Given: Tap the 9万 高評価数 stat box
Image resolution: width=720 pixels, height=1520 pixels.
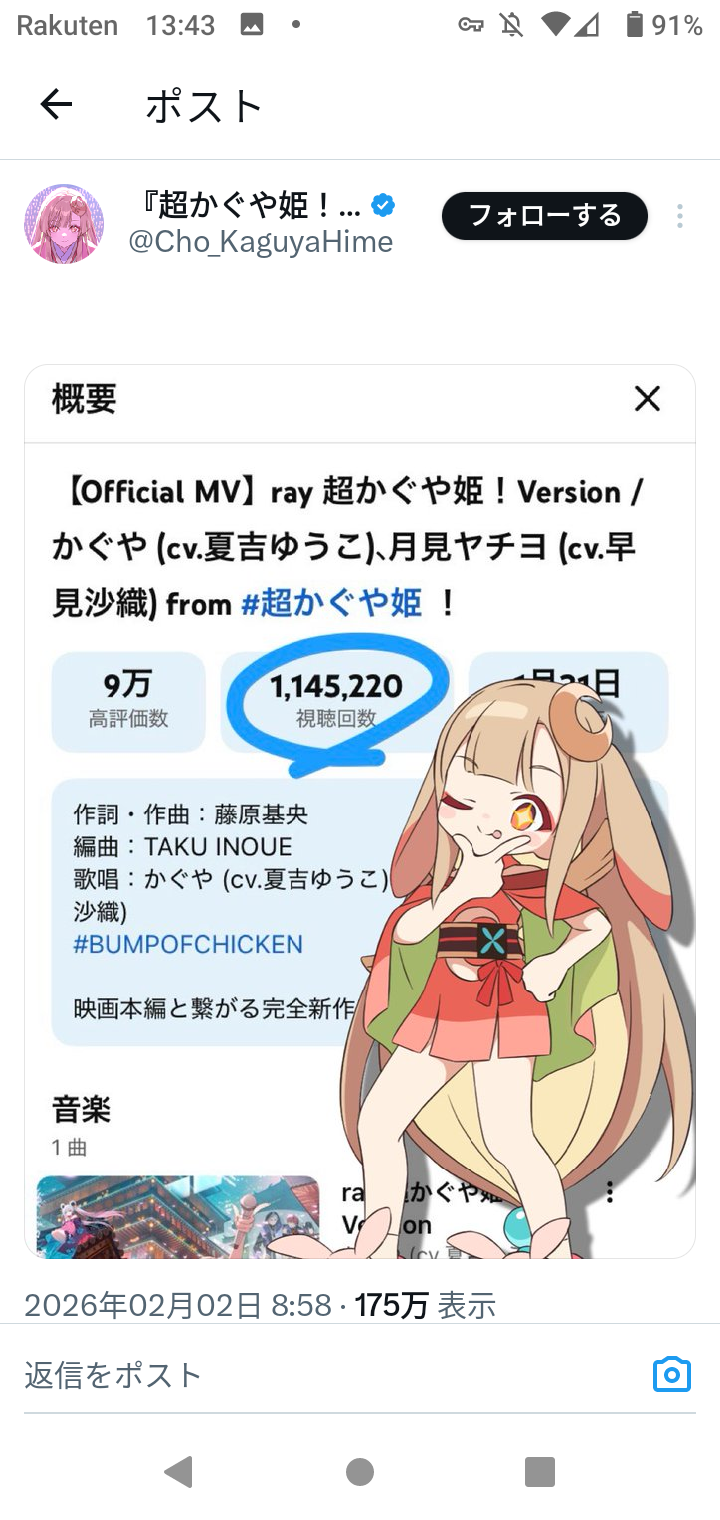Looking at the screenshot, I should [129, 700].
